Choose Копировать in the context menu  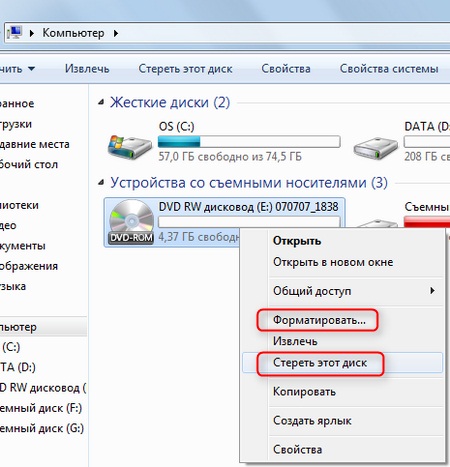304,392
